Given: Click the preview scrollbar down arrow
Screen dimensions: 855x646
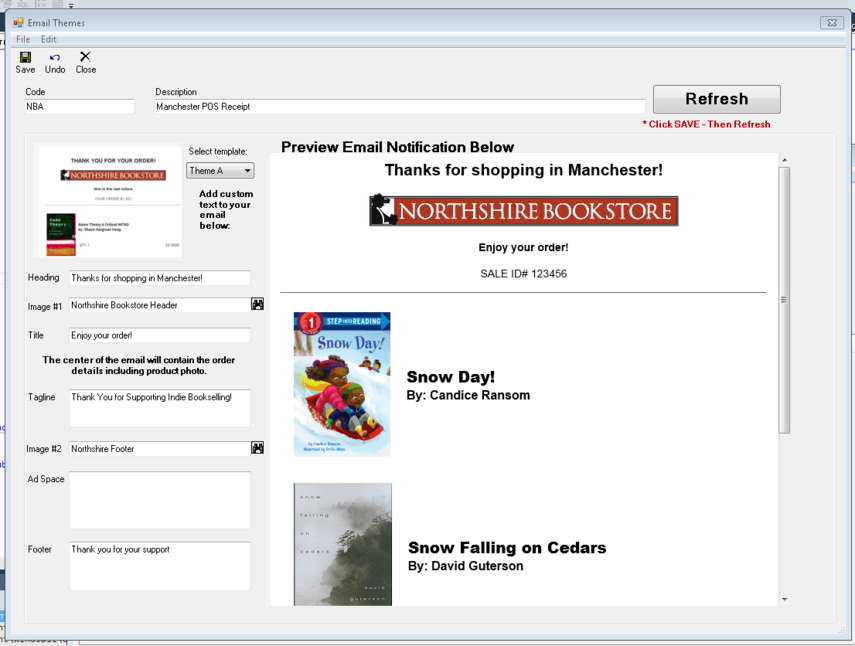Looking at the screenshot, I should [784, 599].
